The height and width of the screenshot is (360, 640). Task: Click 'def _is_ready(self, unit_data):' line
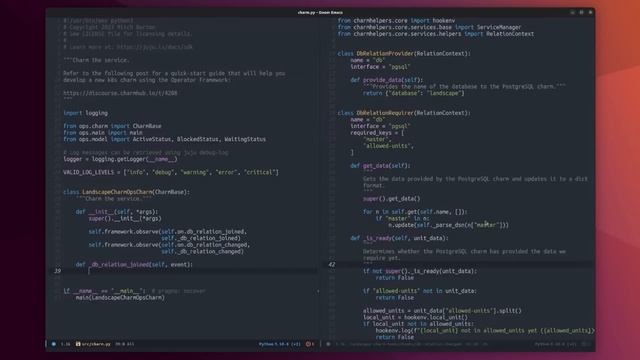(x=400, y=238)
